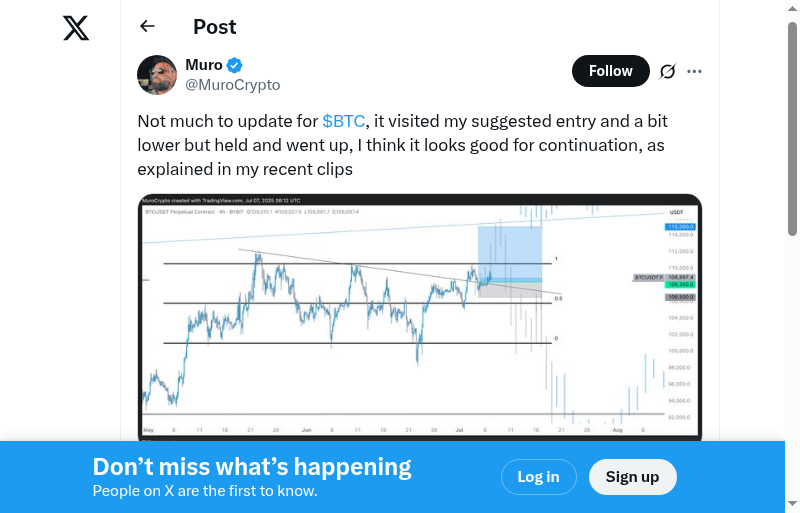Click the "Don't miss what's happening" headline
This screenshot has width=800, height=513.
(252, 466)
